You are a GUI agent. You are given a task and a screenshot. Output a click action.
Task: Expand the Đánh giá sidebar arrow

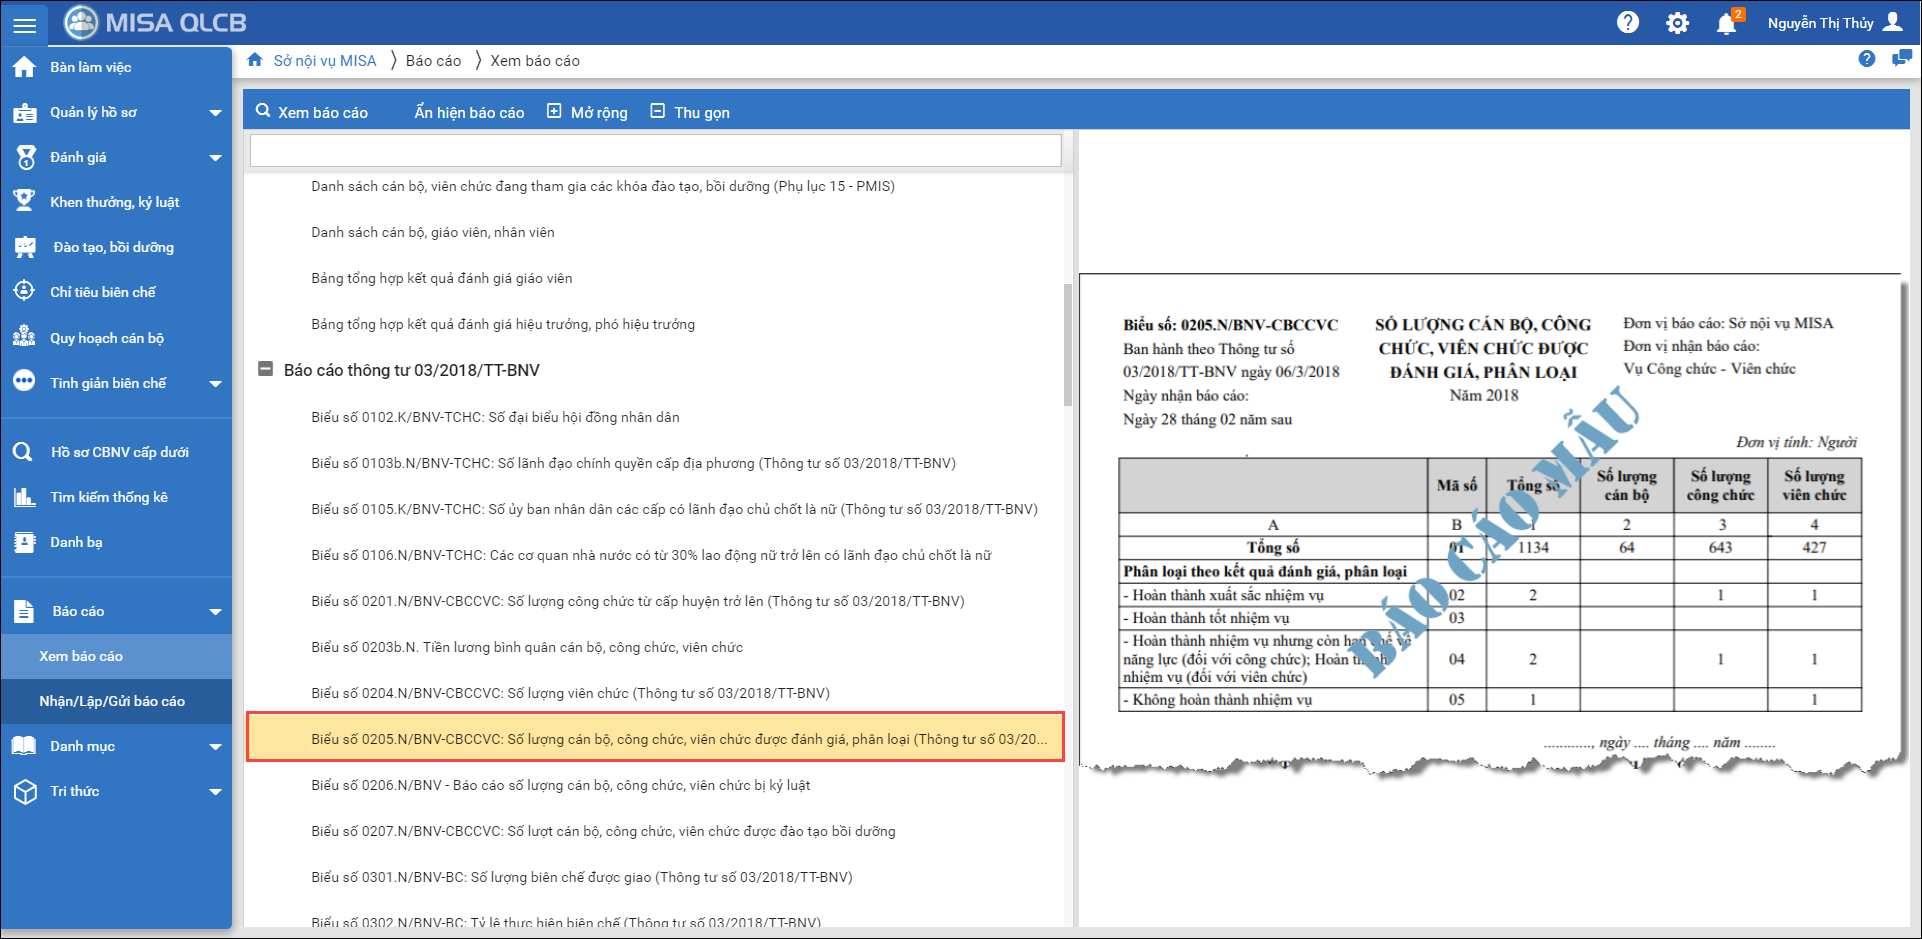pyautogui.click(x=215, y=158)
